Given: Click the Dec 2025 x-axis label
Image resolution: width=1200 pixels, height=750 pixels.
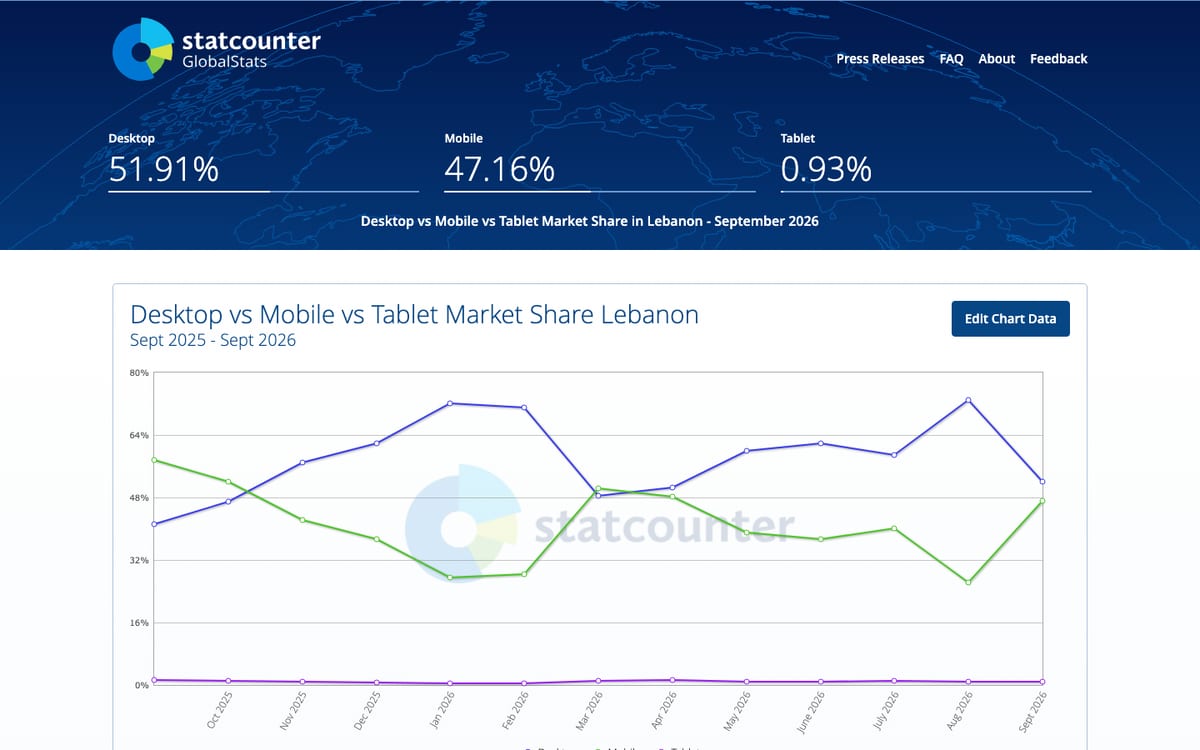Looking at the screenshot, I should pyautogui.click(x=368, y=710).
